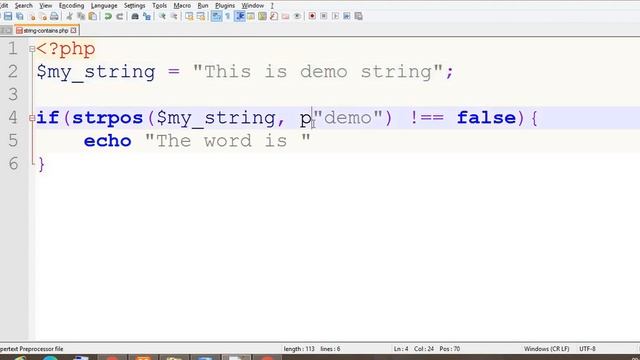Click 'Ln : 4' in status bar
Screen dimensions: 640x360
pos(401,349)
